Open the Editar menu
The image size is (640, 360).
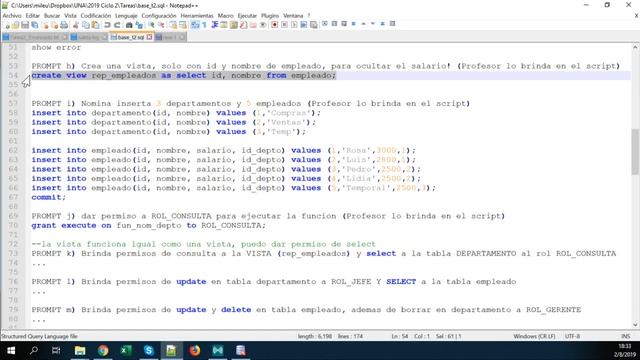pos(33,16)
